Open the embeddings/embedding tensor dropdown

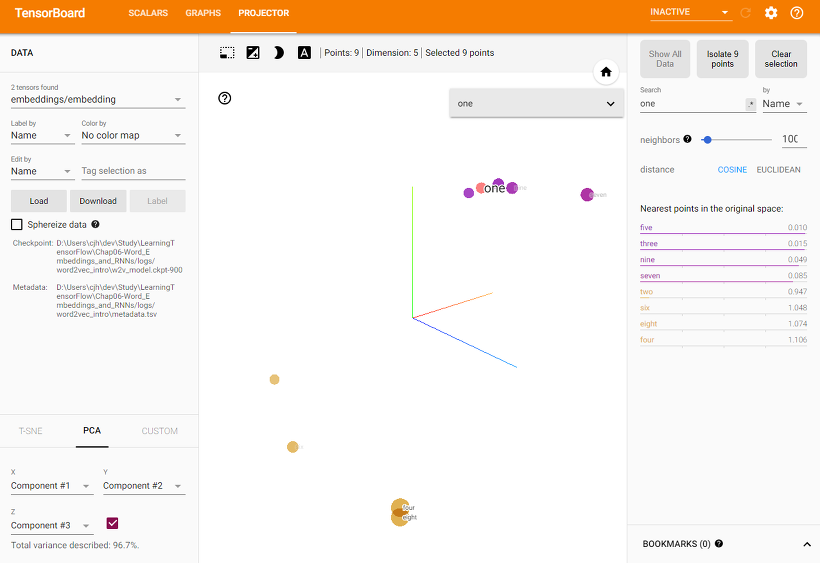98,99
